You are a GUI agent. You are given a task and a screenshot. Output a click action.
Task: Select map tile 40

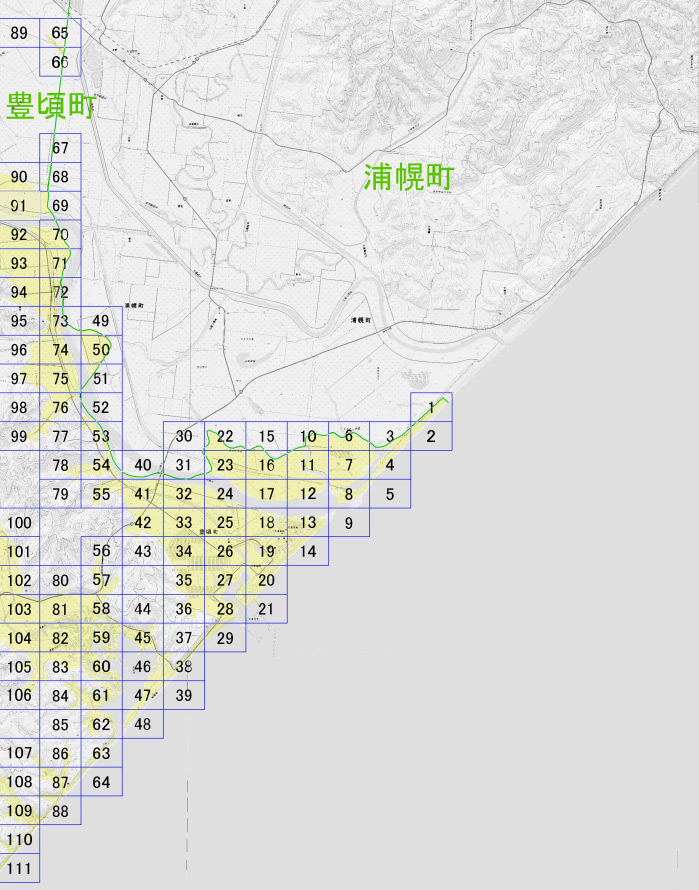143,465
